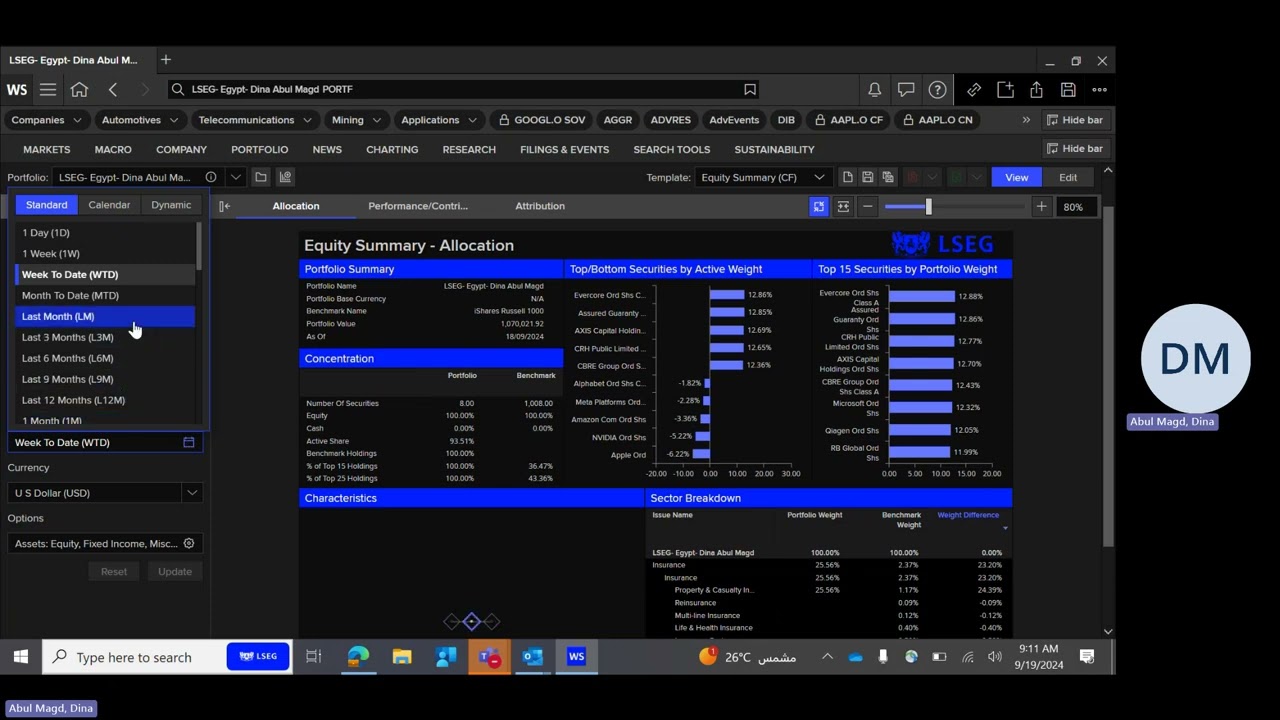Open the portfolio folder icon
The height and width of the screenshot is (720, 1280).
pos(261,177)
